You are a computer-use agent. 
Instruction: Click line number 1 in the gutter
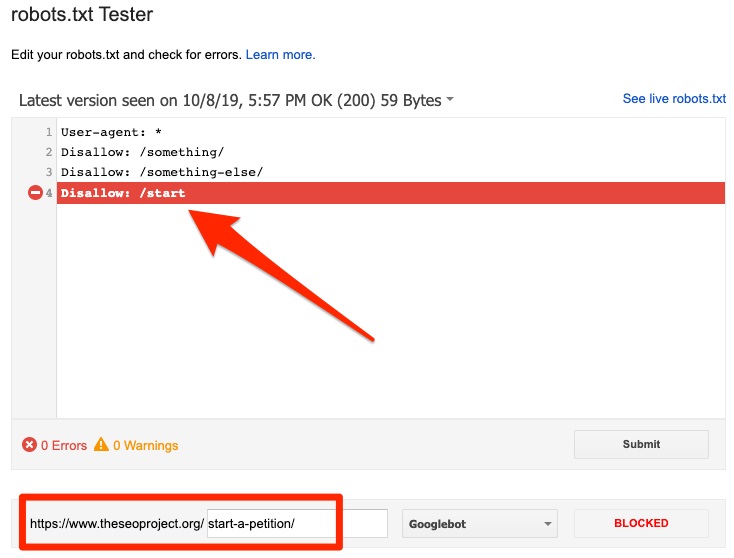pyautogui.click(x=48, y=132)
